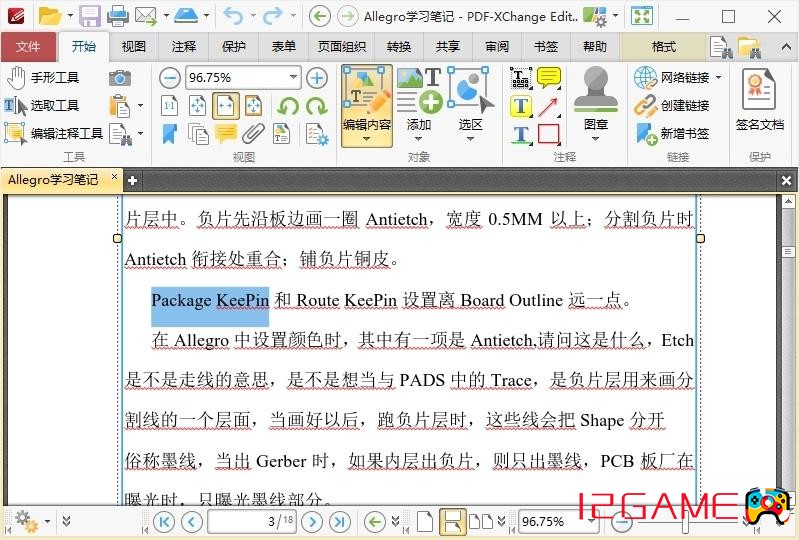Rotate view counterclockwise with green arrow

coord(288,106)
